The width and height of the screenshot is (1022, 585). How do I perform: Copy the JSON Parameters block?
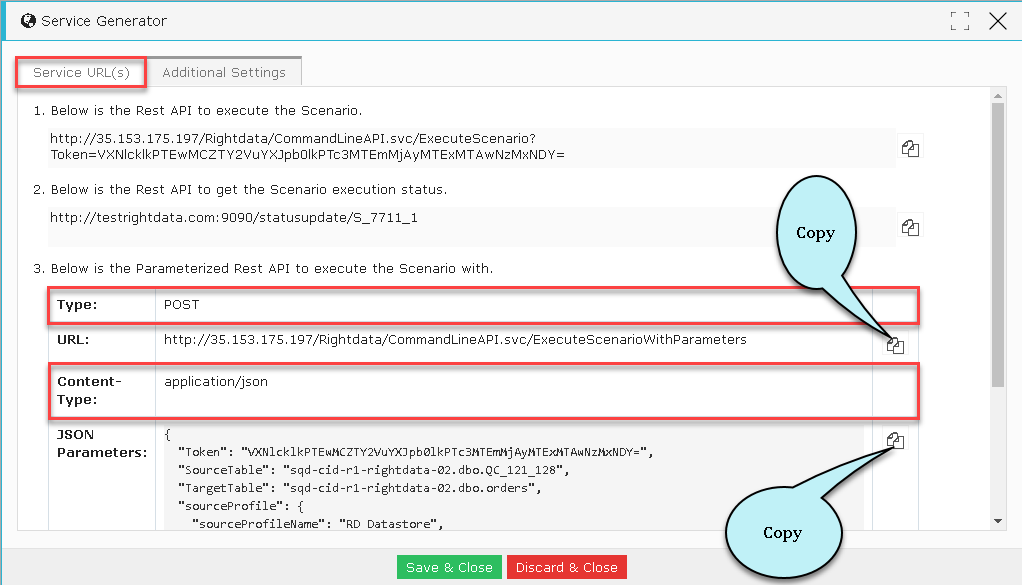(895, 440)
